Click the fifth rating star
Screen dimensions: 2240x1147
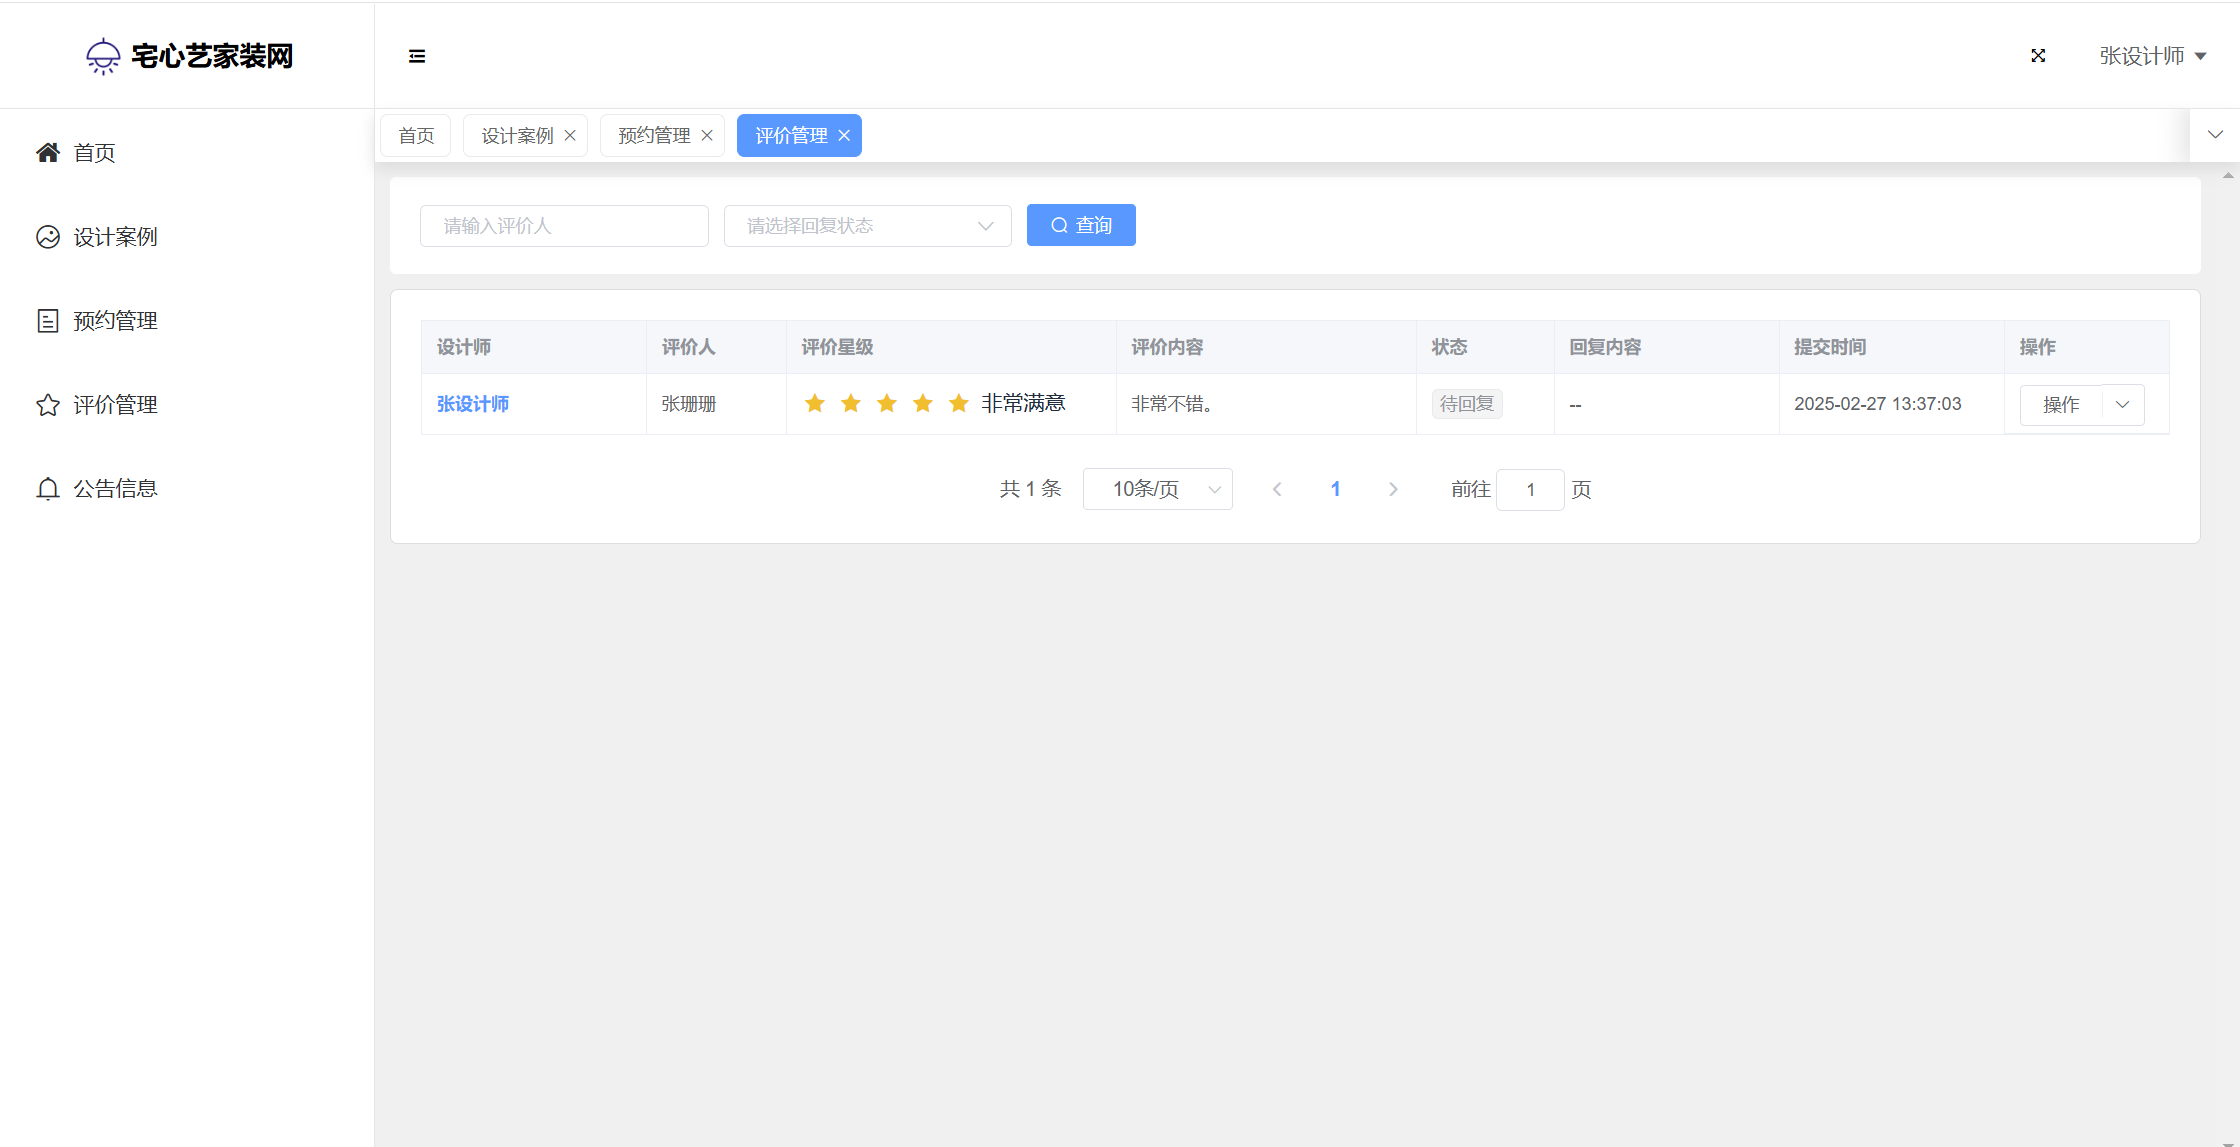pyautogui.click(x=958, y=403)
